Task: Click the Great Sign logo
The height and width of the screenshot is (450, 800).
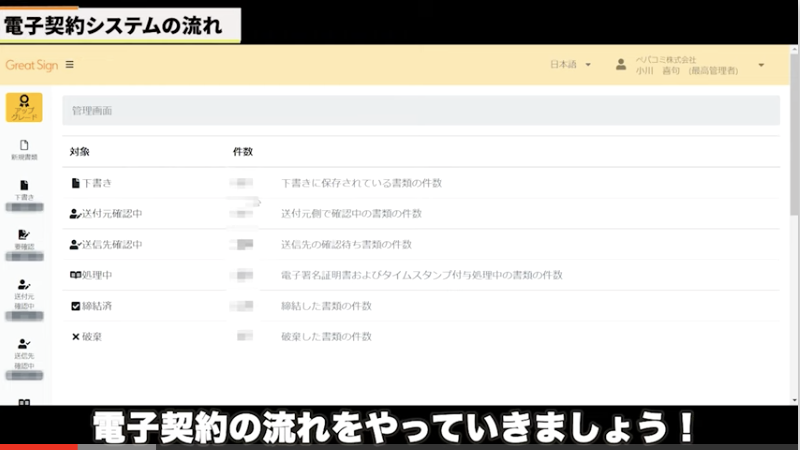Action: click(31, 65)
